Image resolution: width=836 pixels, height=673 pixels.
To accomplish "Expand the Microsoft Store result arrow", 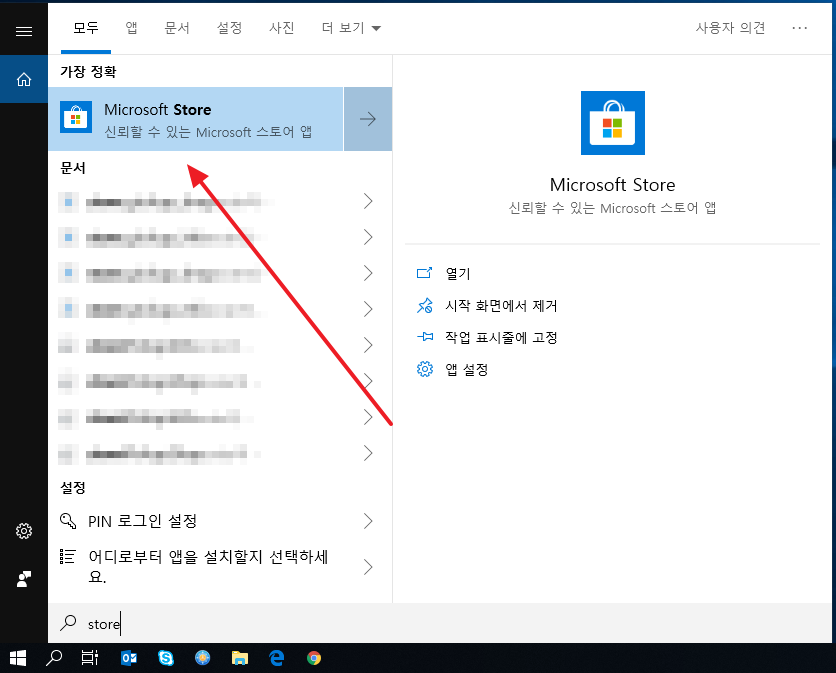I will (x=368, y=119).
